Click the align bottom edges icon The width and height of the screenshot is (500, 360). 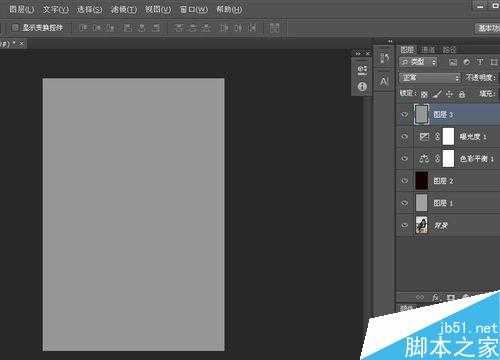111,28
